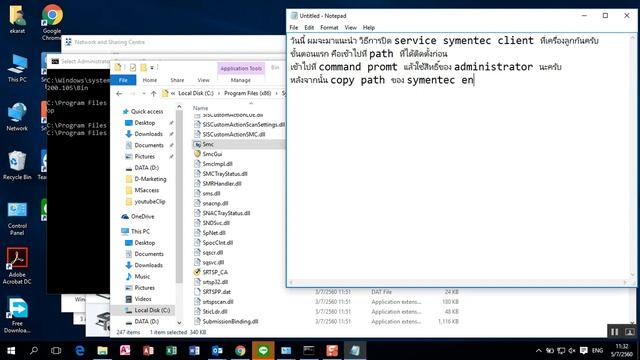Select the Free Download desktop shortcut
The width and height of the screenshot is (640, 360).
pos(17,316)
